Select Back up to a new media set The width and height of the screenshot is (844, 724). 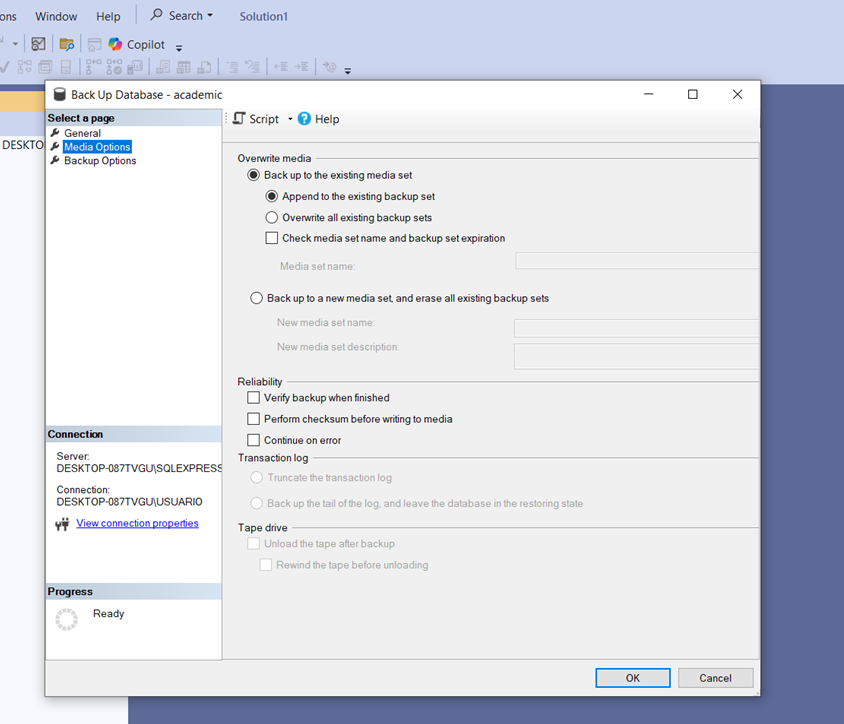tap(256, 298)
